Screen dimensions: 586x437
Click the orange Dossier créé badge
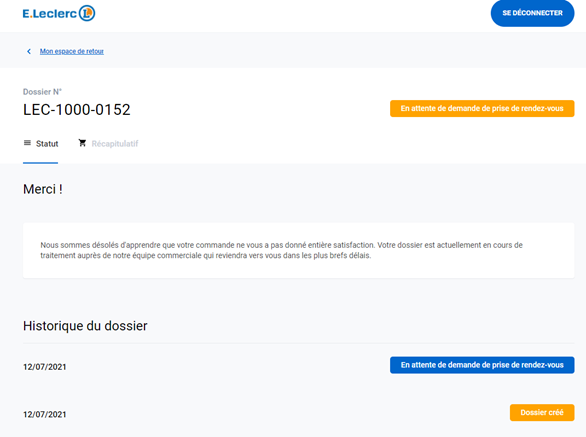click(x=542, y=413)
